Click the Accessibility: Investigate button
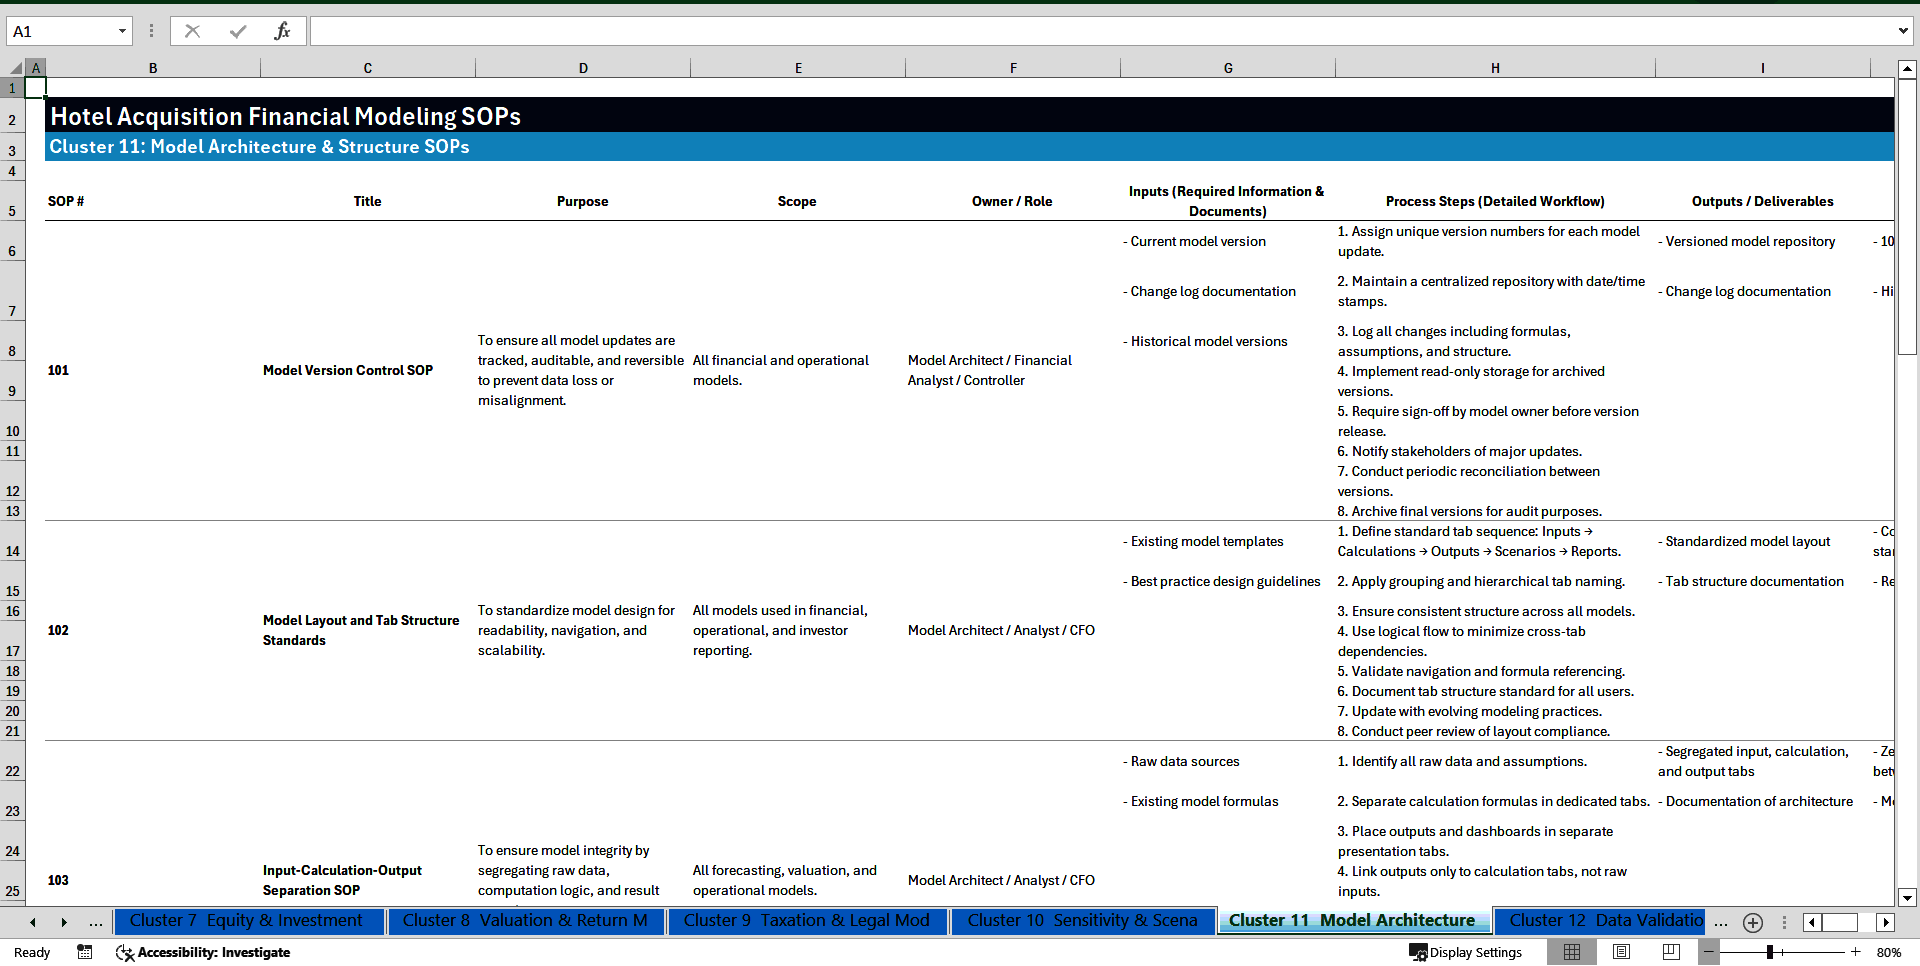The height and width of the screenshot is (966, 1920). (203, 952)
